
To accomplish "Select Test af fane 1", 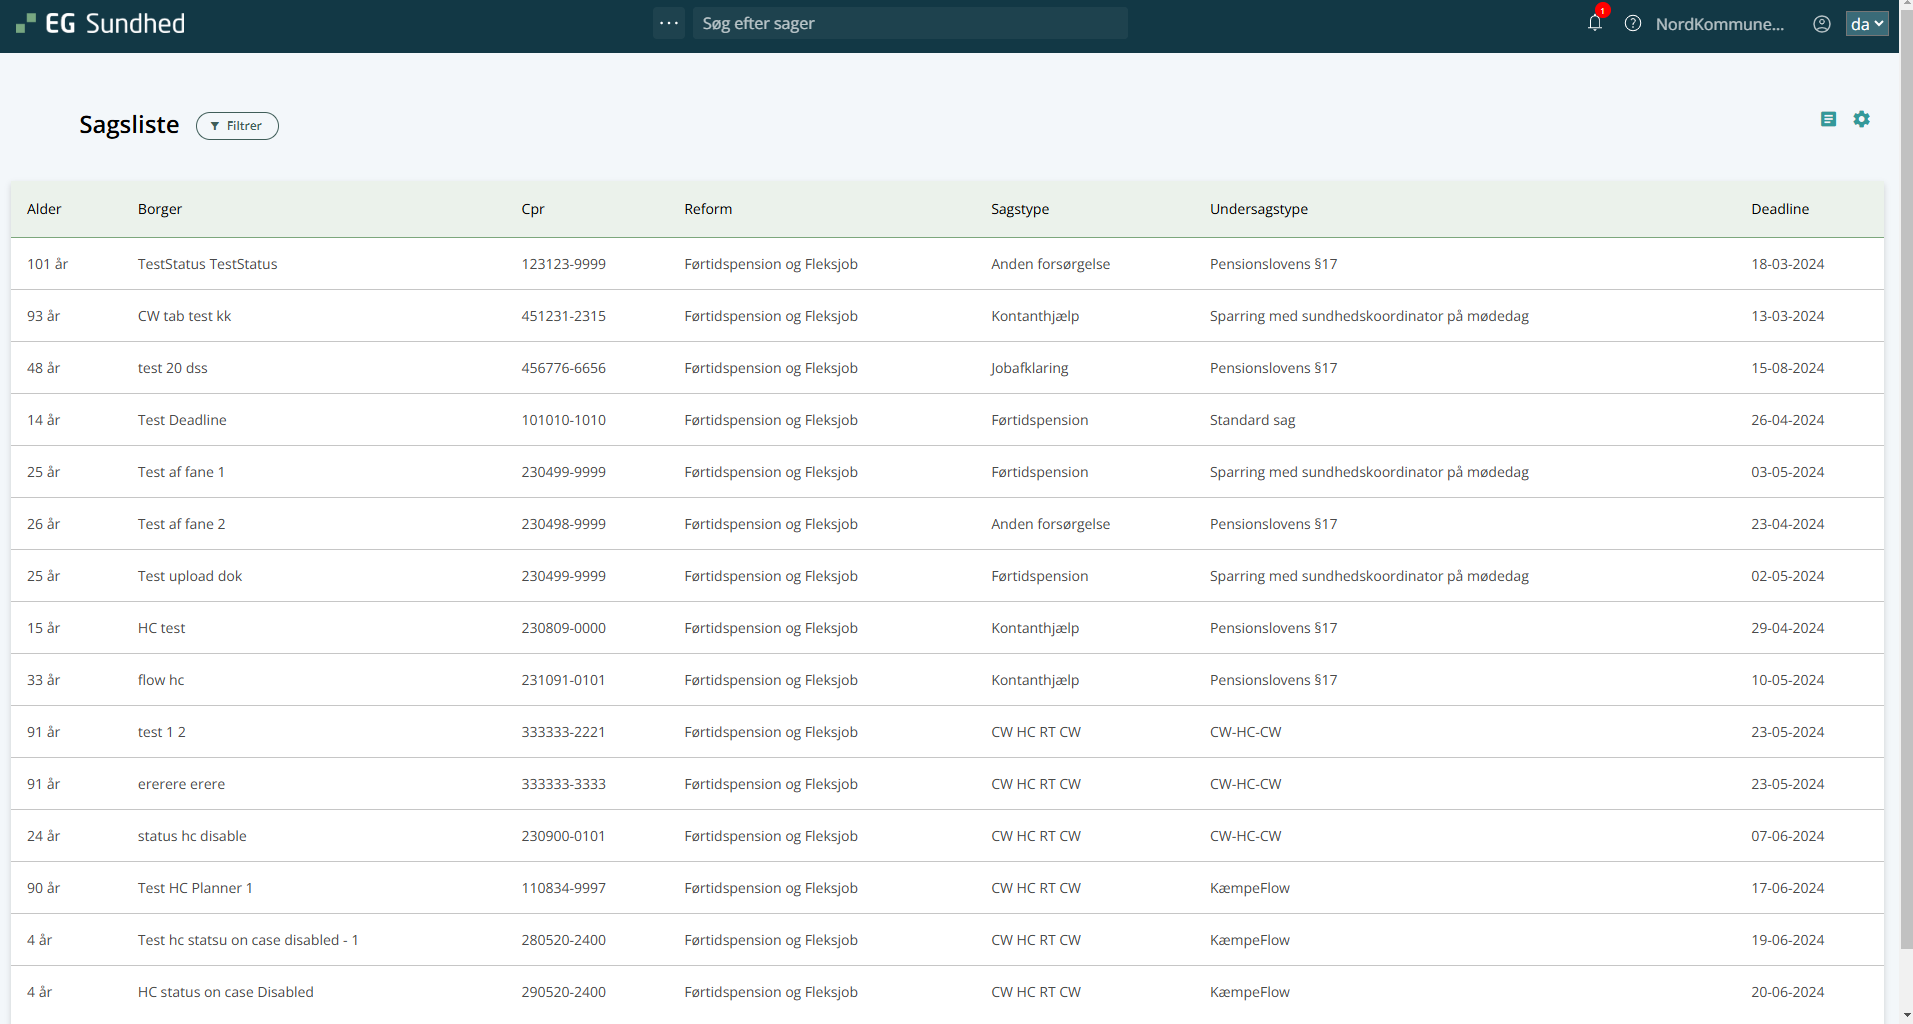I will 181,472.
